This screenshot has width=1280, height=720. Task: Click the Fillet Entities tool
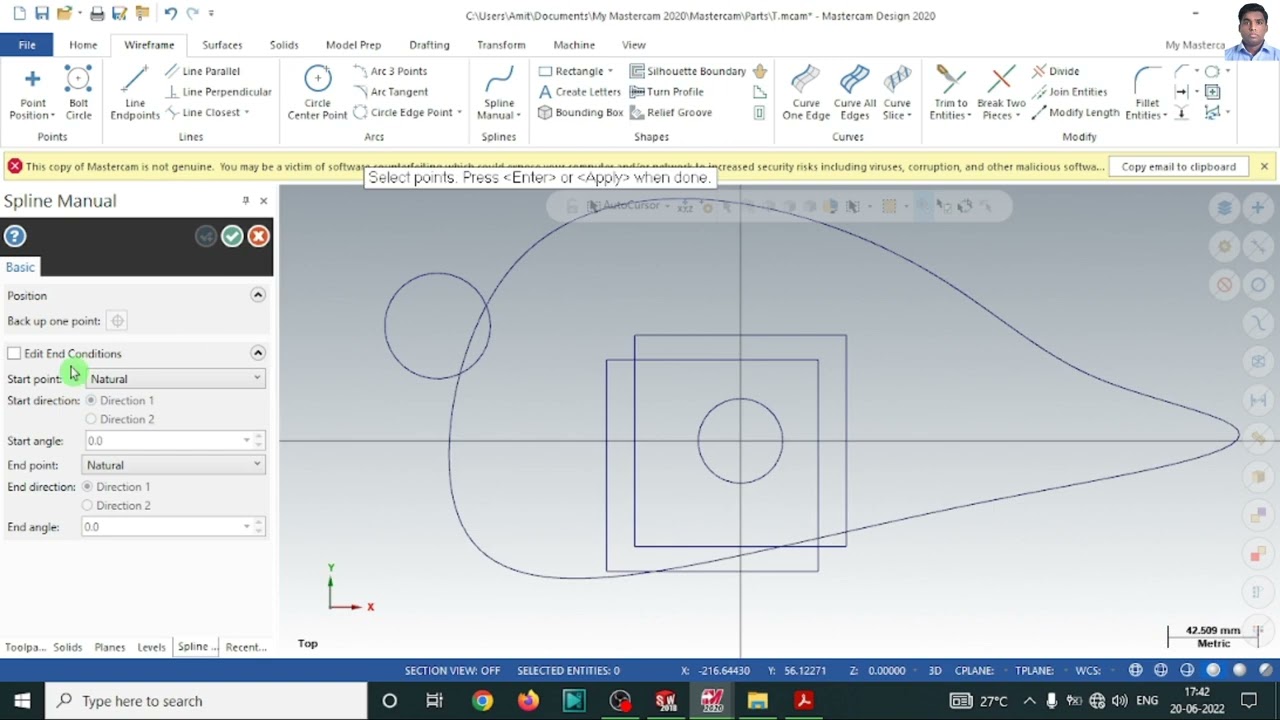tap(1147, 93)
